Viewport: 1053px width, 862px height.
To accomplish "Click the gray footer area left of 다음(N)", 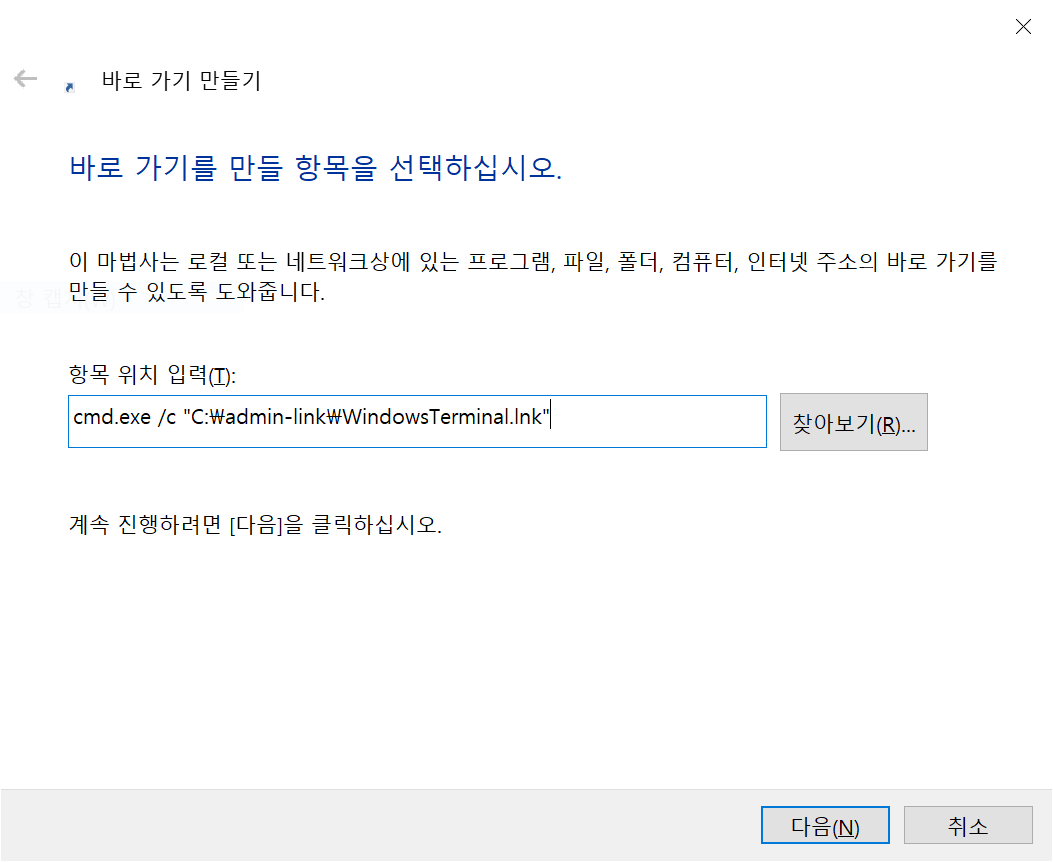I will pos(380,826).
